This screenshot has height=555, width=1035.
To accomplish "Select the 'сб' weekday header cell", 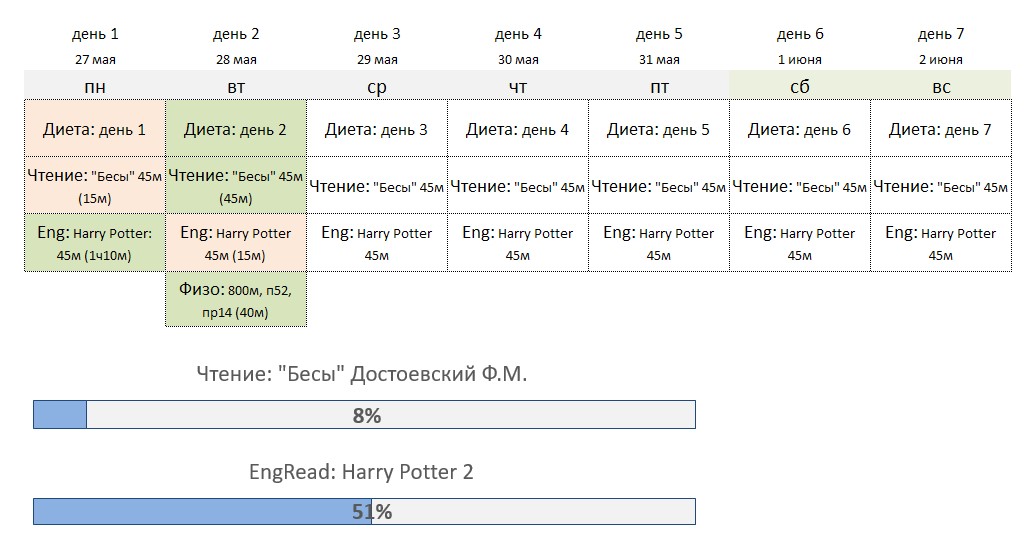I will pos(800,86).
